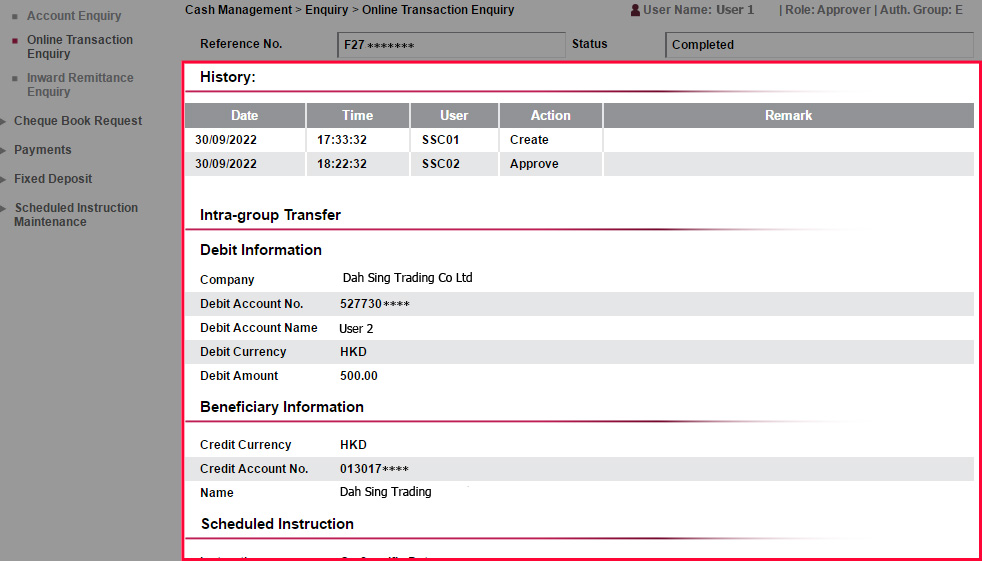
Task: Click debit account name User 2
Action: tap(356, 329)
